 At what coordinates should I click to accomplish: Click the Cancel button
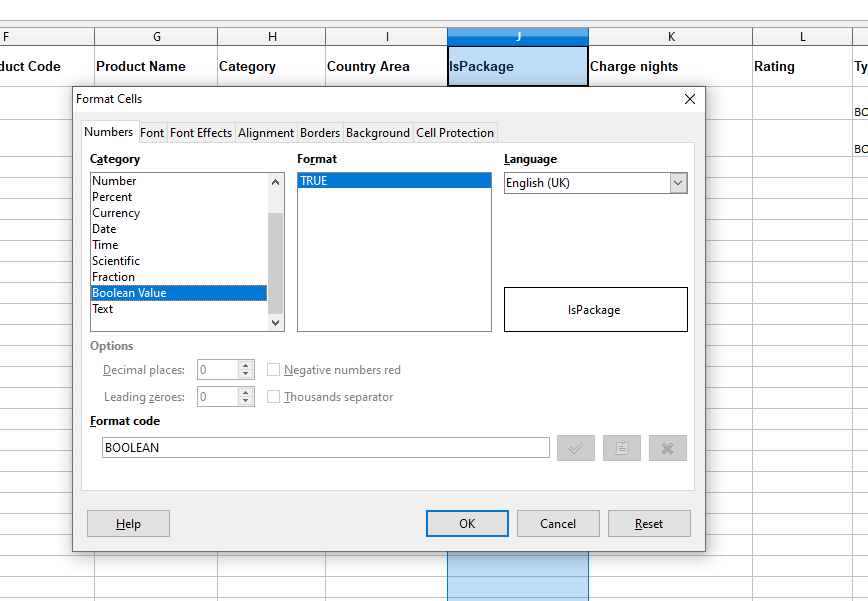tap(558, 524)
